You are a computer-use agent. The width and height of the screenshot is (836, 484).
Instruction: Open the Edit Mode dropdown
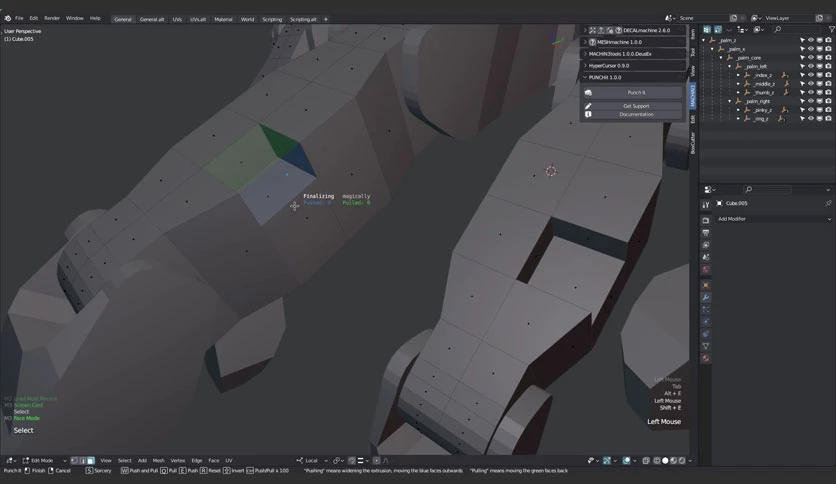tap(44, 461)
